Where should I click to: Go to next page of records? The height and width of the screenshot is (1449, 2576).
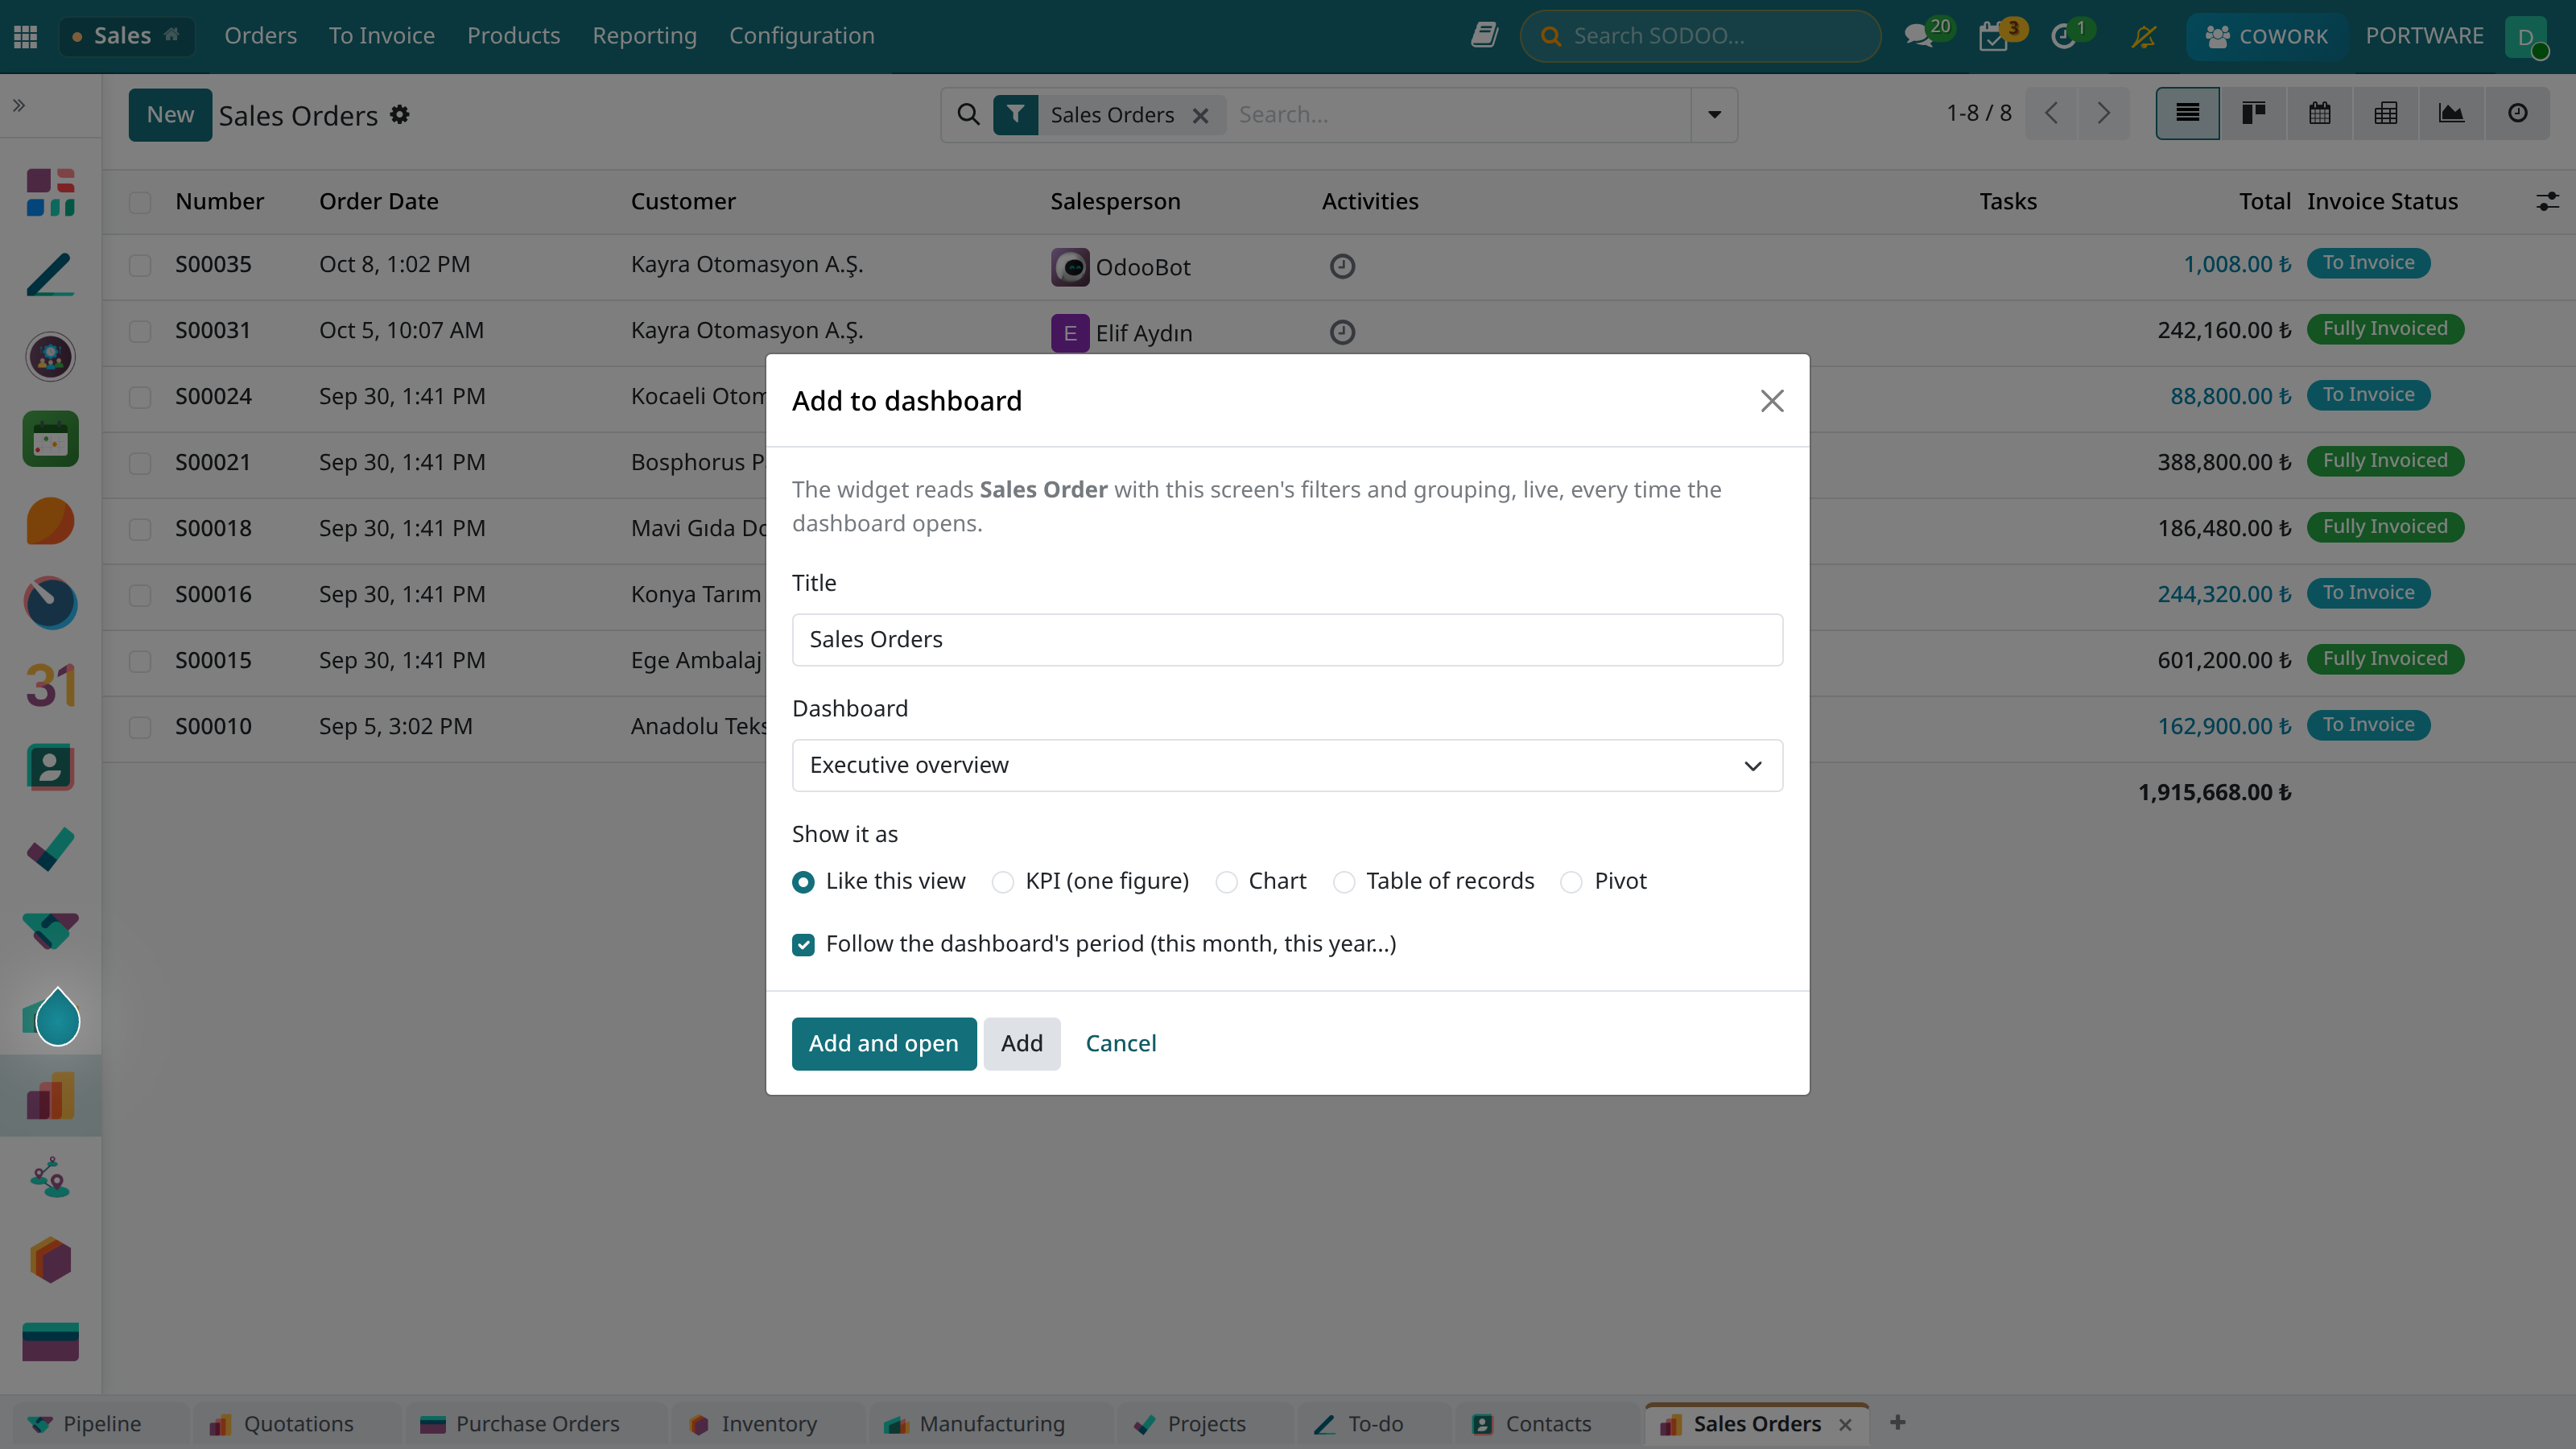(x=2103, y=114)
